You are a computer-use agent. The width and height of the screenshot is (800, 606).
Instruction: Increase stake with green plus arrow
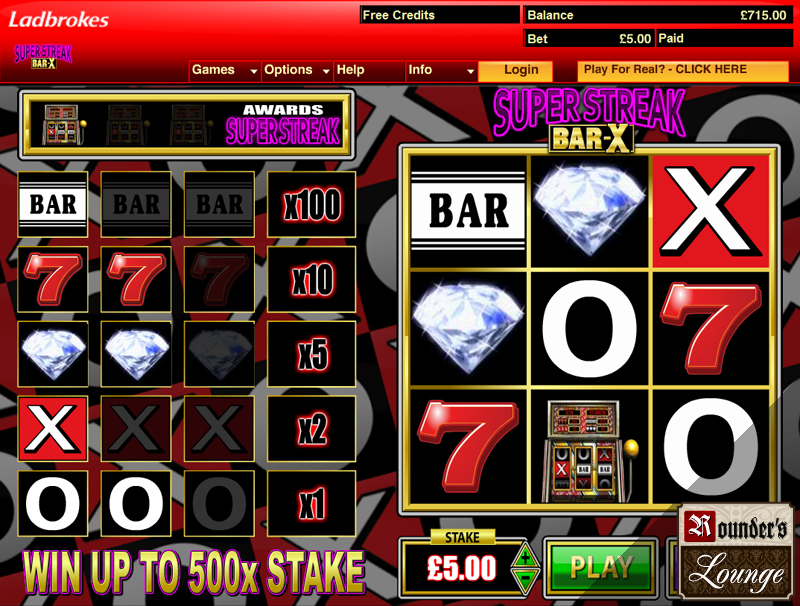(525, 557)
